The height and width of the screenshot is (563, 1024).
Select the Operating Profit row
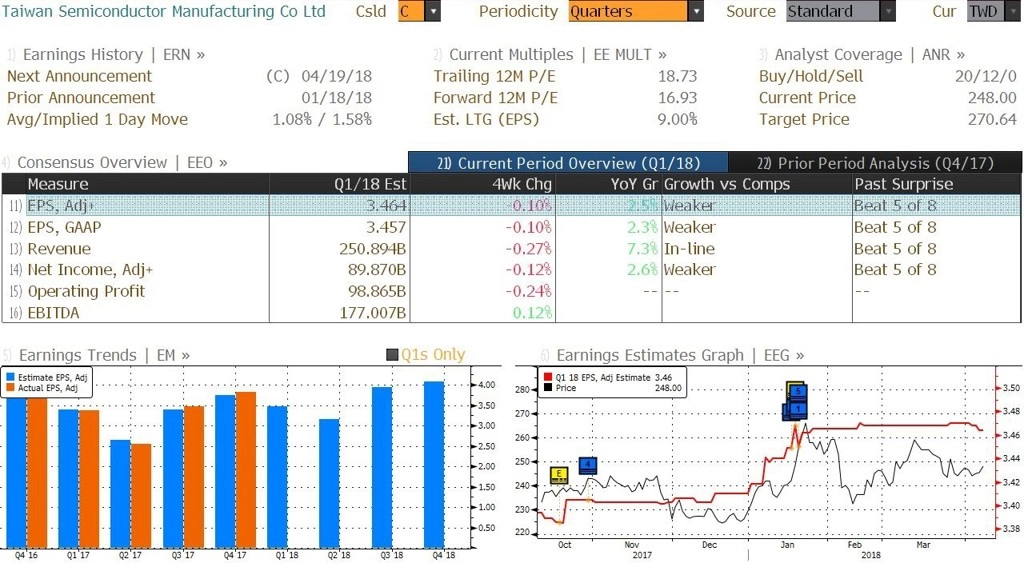[511, 291]
